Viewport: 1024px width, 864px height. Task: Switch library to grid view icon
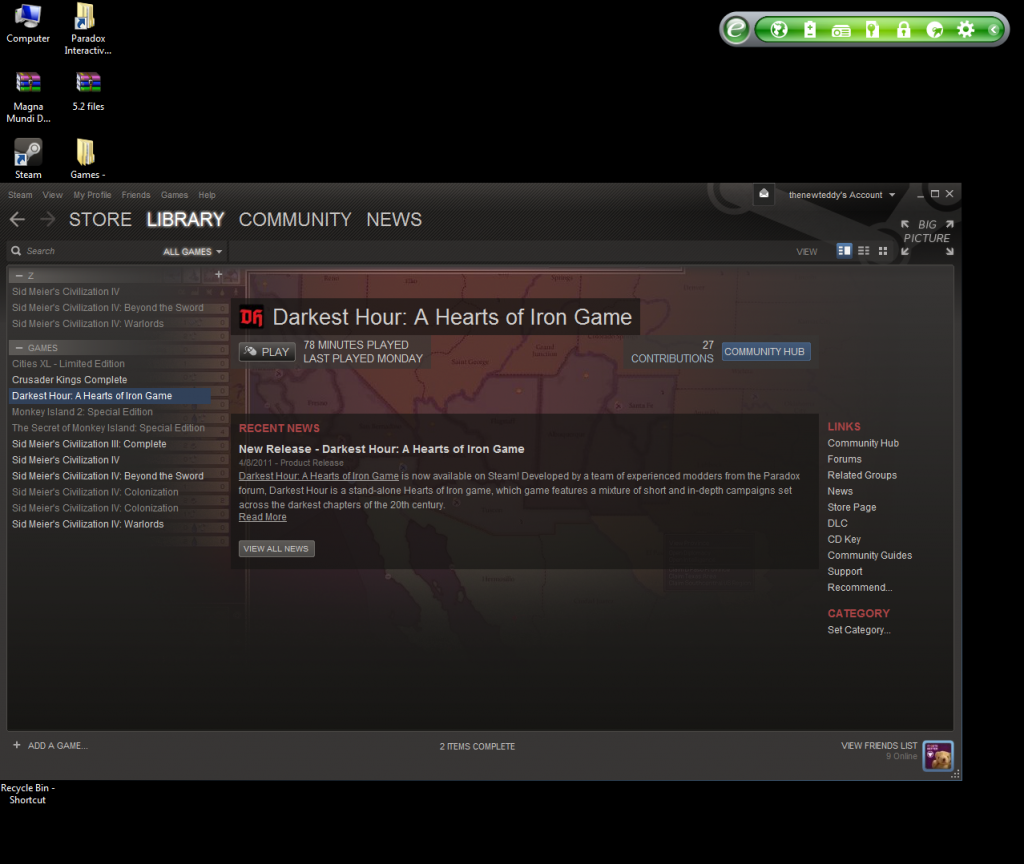[x=883, y=251]
